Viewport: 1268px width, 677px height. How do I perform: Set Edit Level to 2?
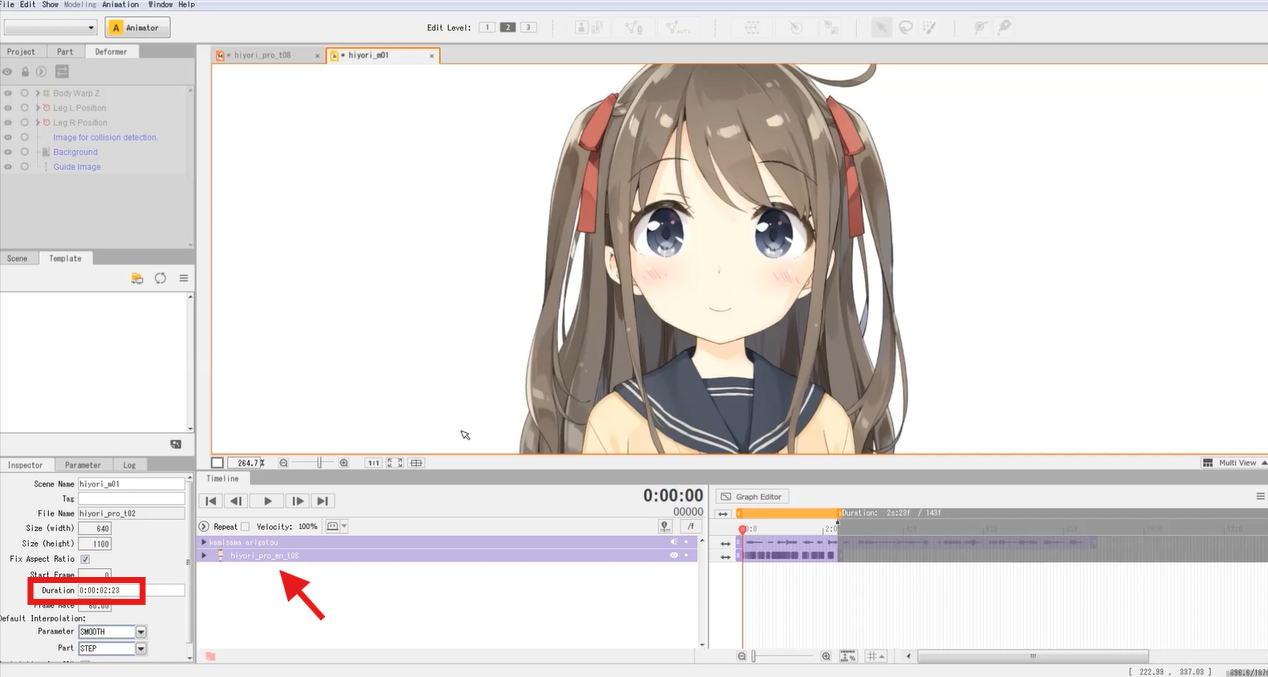(x=507, y=27)
